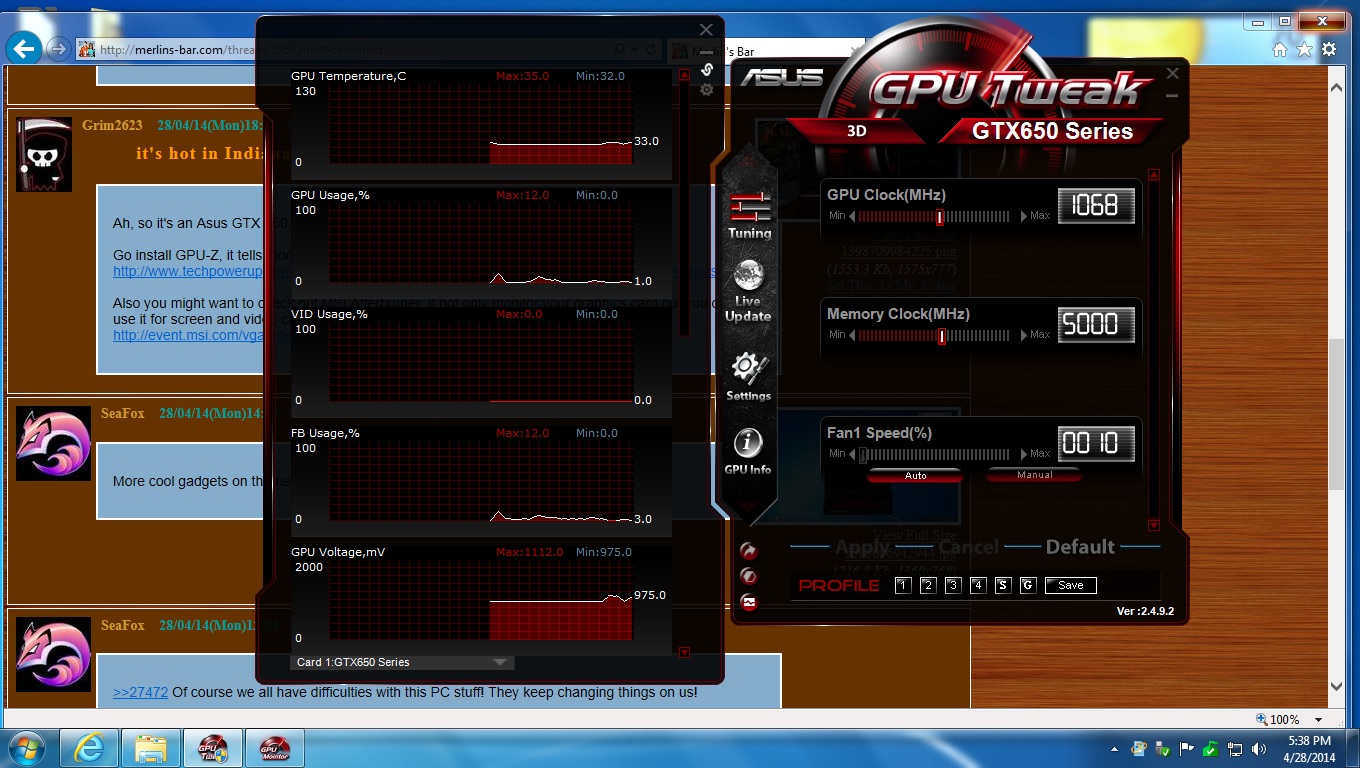Viewport: 1360px width, 768px height.
Task: Open the browser Home icon
Action: point(1280,49)
